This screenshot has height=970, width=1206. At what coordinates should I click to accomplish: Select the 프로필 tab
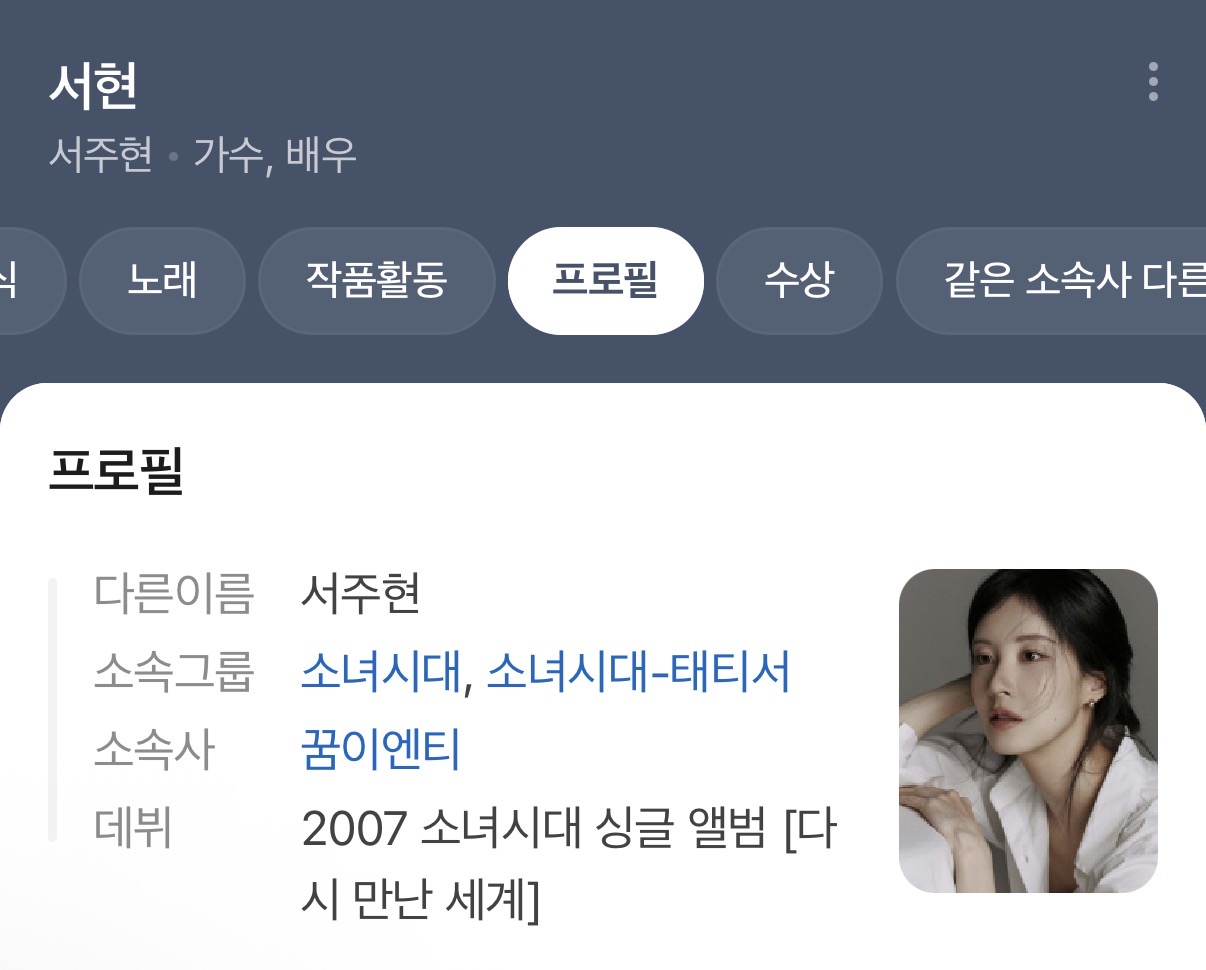click(x=605, y=281)
